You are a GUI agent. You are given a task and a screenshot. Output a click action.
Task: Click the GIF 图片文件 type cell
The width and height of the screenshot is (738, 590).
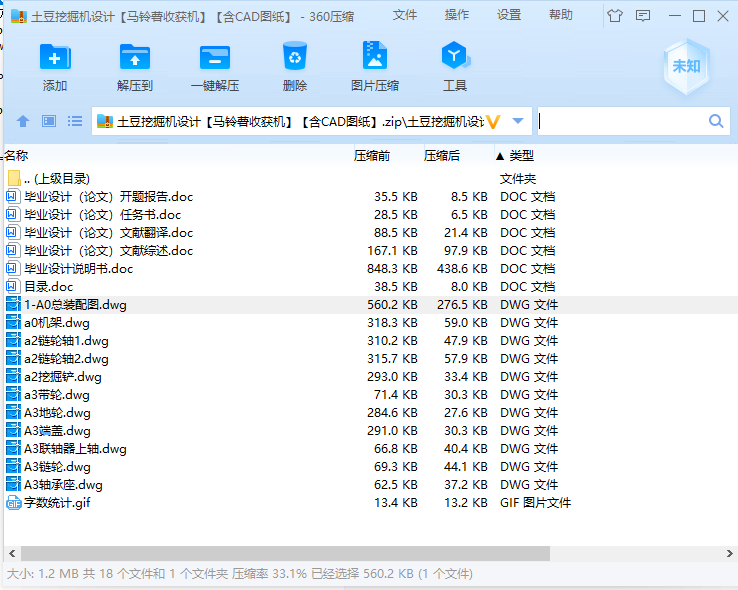(535, 502)
